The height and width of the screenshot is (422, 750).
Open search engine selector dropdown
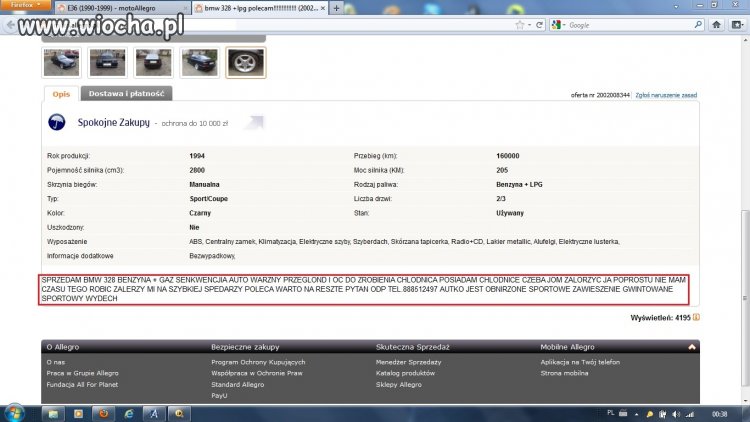pos(558,25)
